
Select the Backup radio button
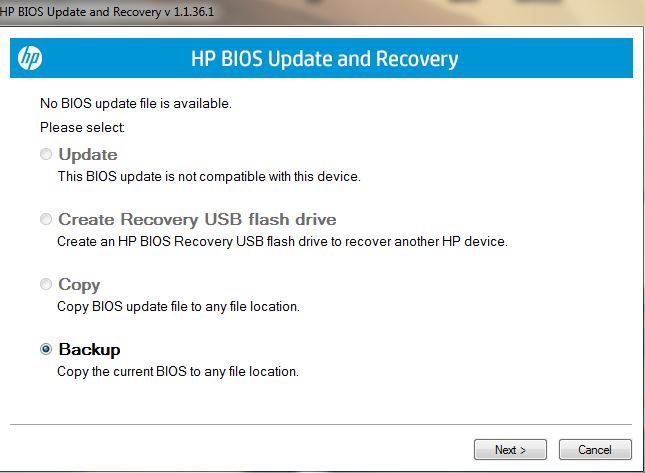(46, 349)
